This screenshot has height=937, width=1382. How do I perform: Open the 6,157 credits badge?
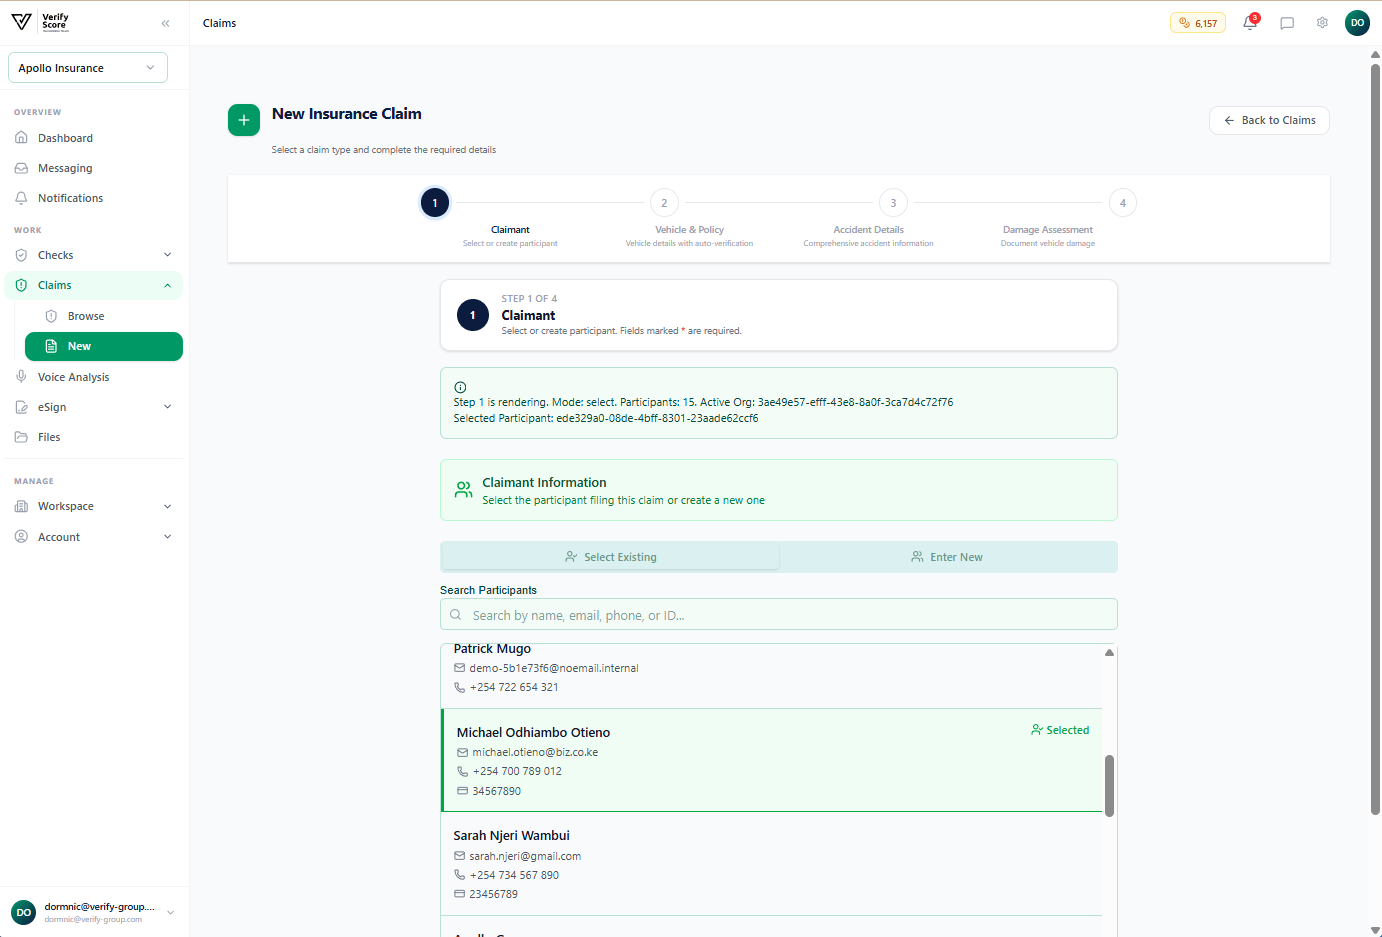pos(1198,23)
